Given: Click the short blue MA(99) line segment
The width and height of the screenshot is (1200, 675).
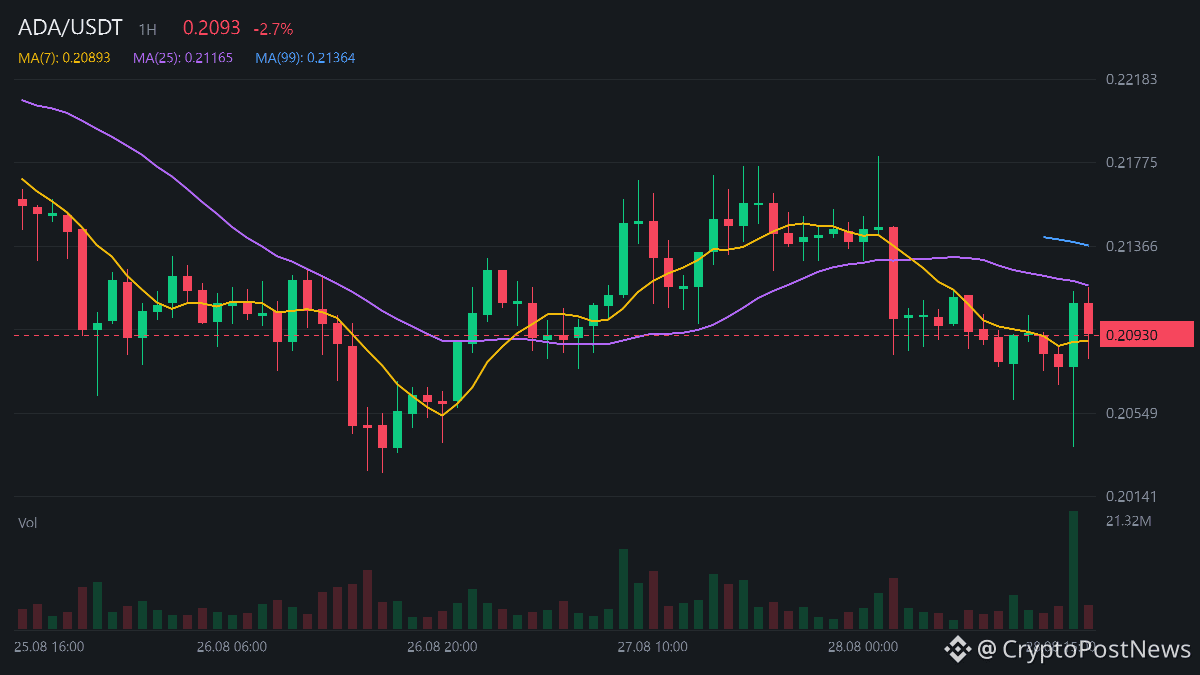Looking at the screenshot, I should pyautogui.click(x=1066, y=241).
